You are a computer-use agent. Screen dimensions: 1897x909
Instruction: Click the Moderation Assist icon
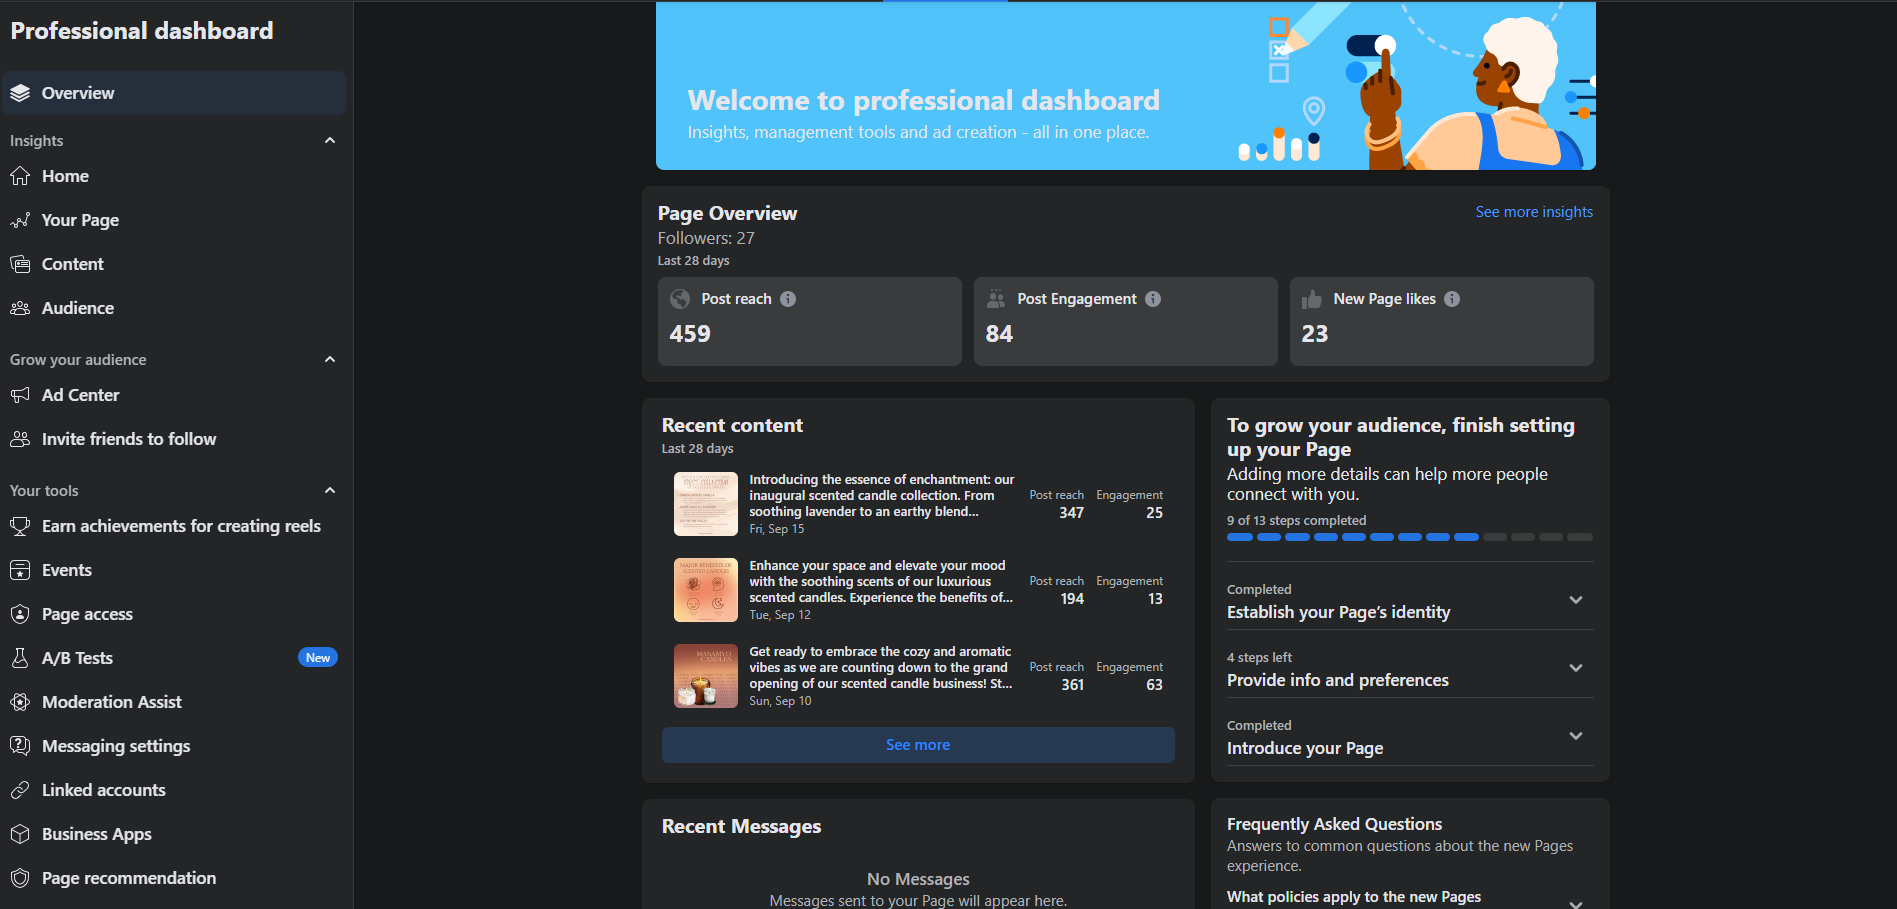(20, 702)
